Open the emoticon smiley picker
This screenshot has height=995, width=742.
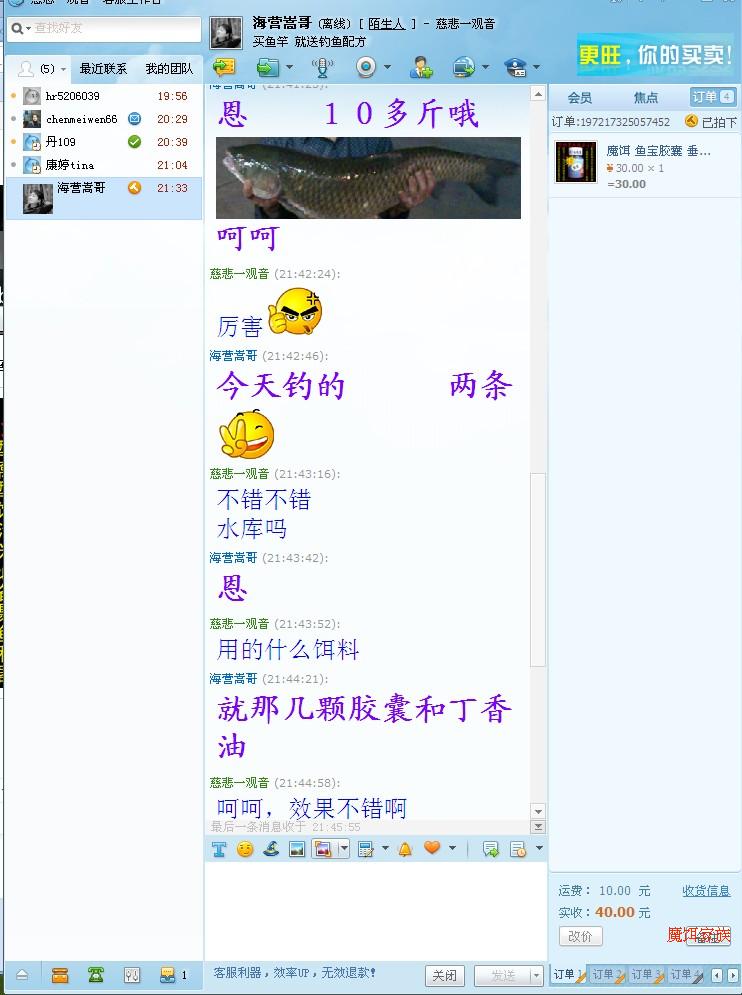click(x=245, y=849)
